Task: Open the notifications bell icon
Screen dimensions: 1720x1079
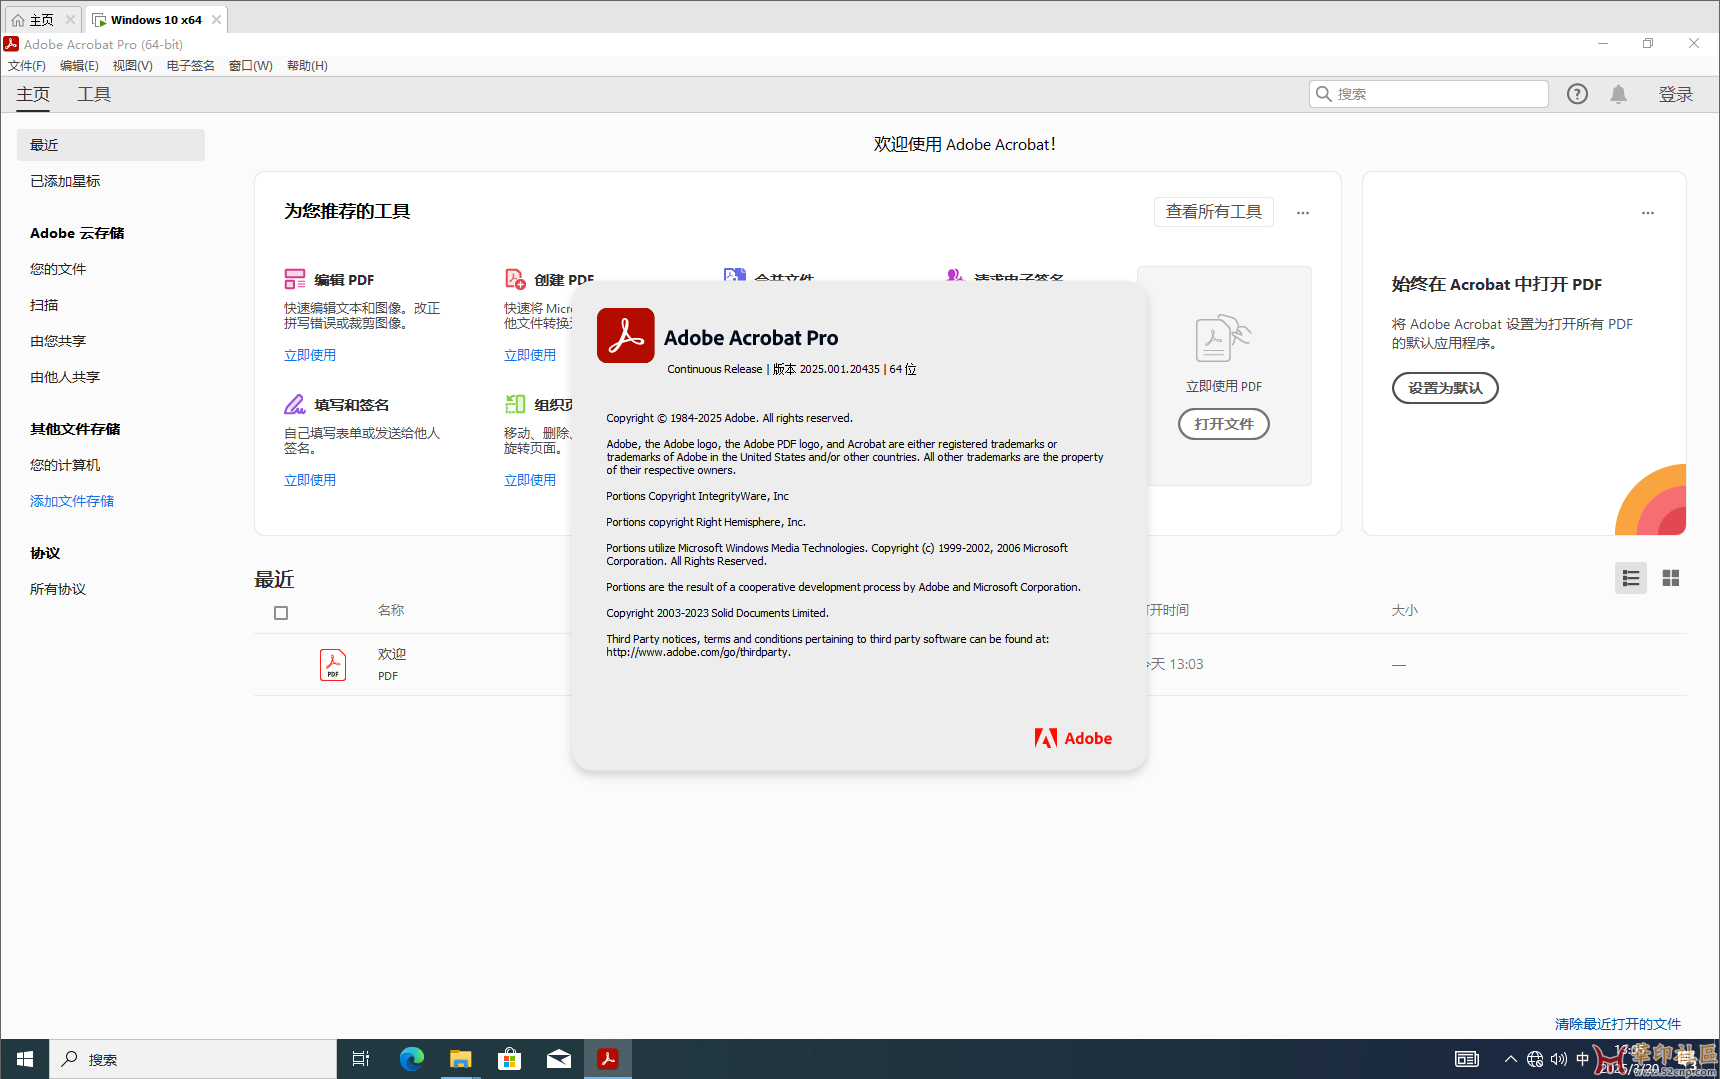Action: tap(1618, 94)
